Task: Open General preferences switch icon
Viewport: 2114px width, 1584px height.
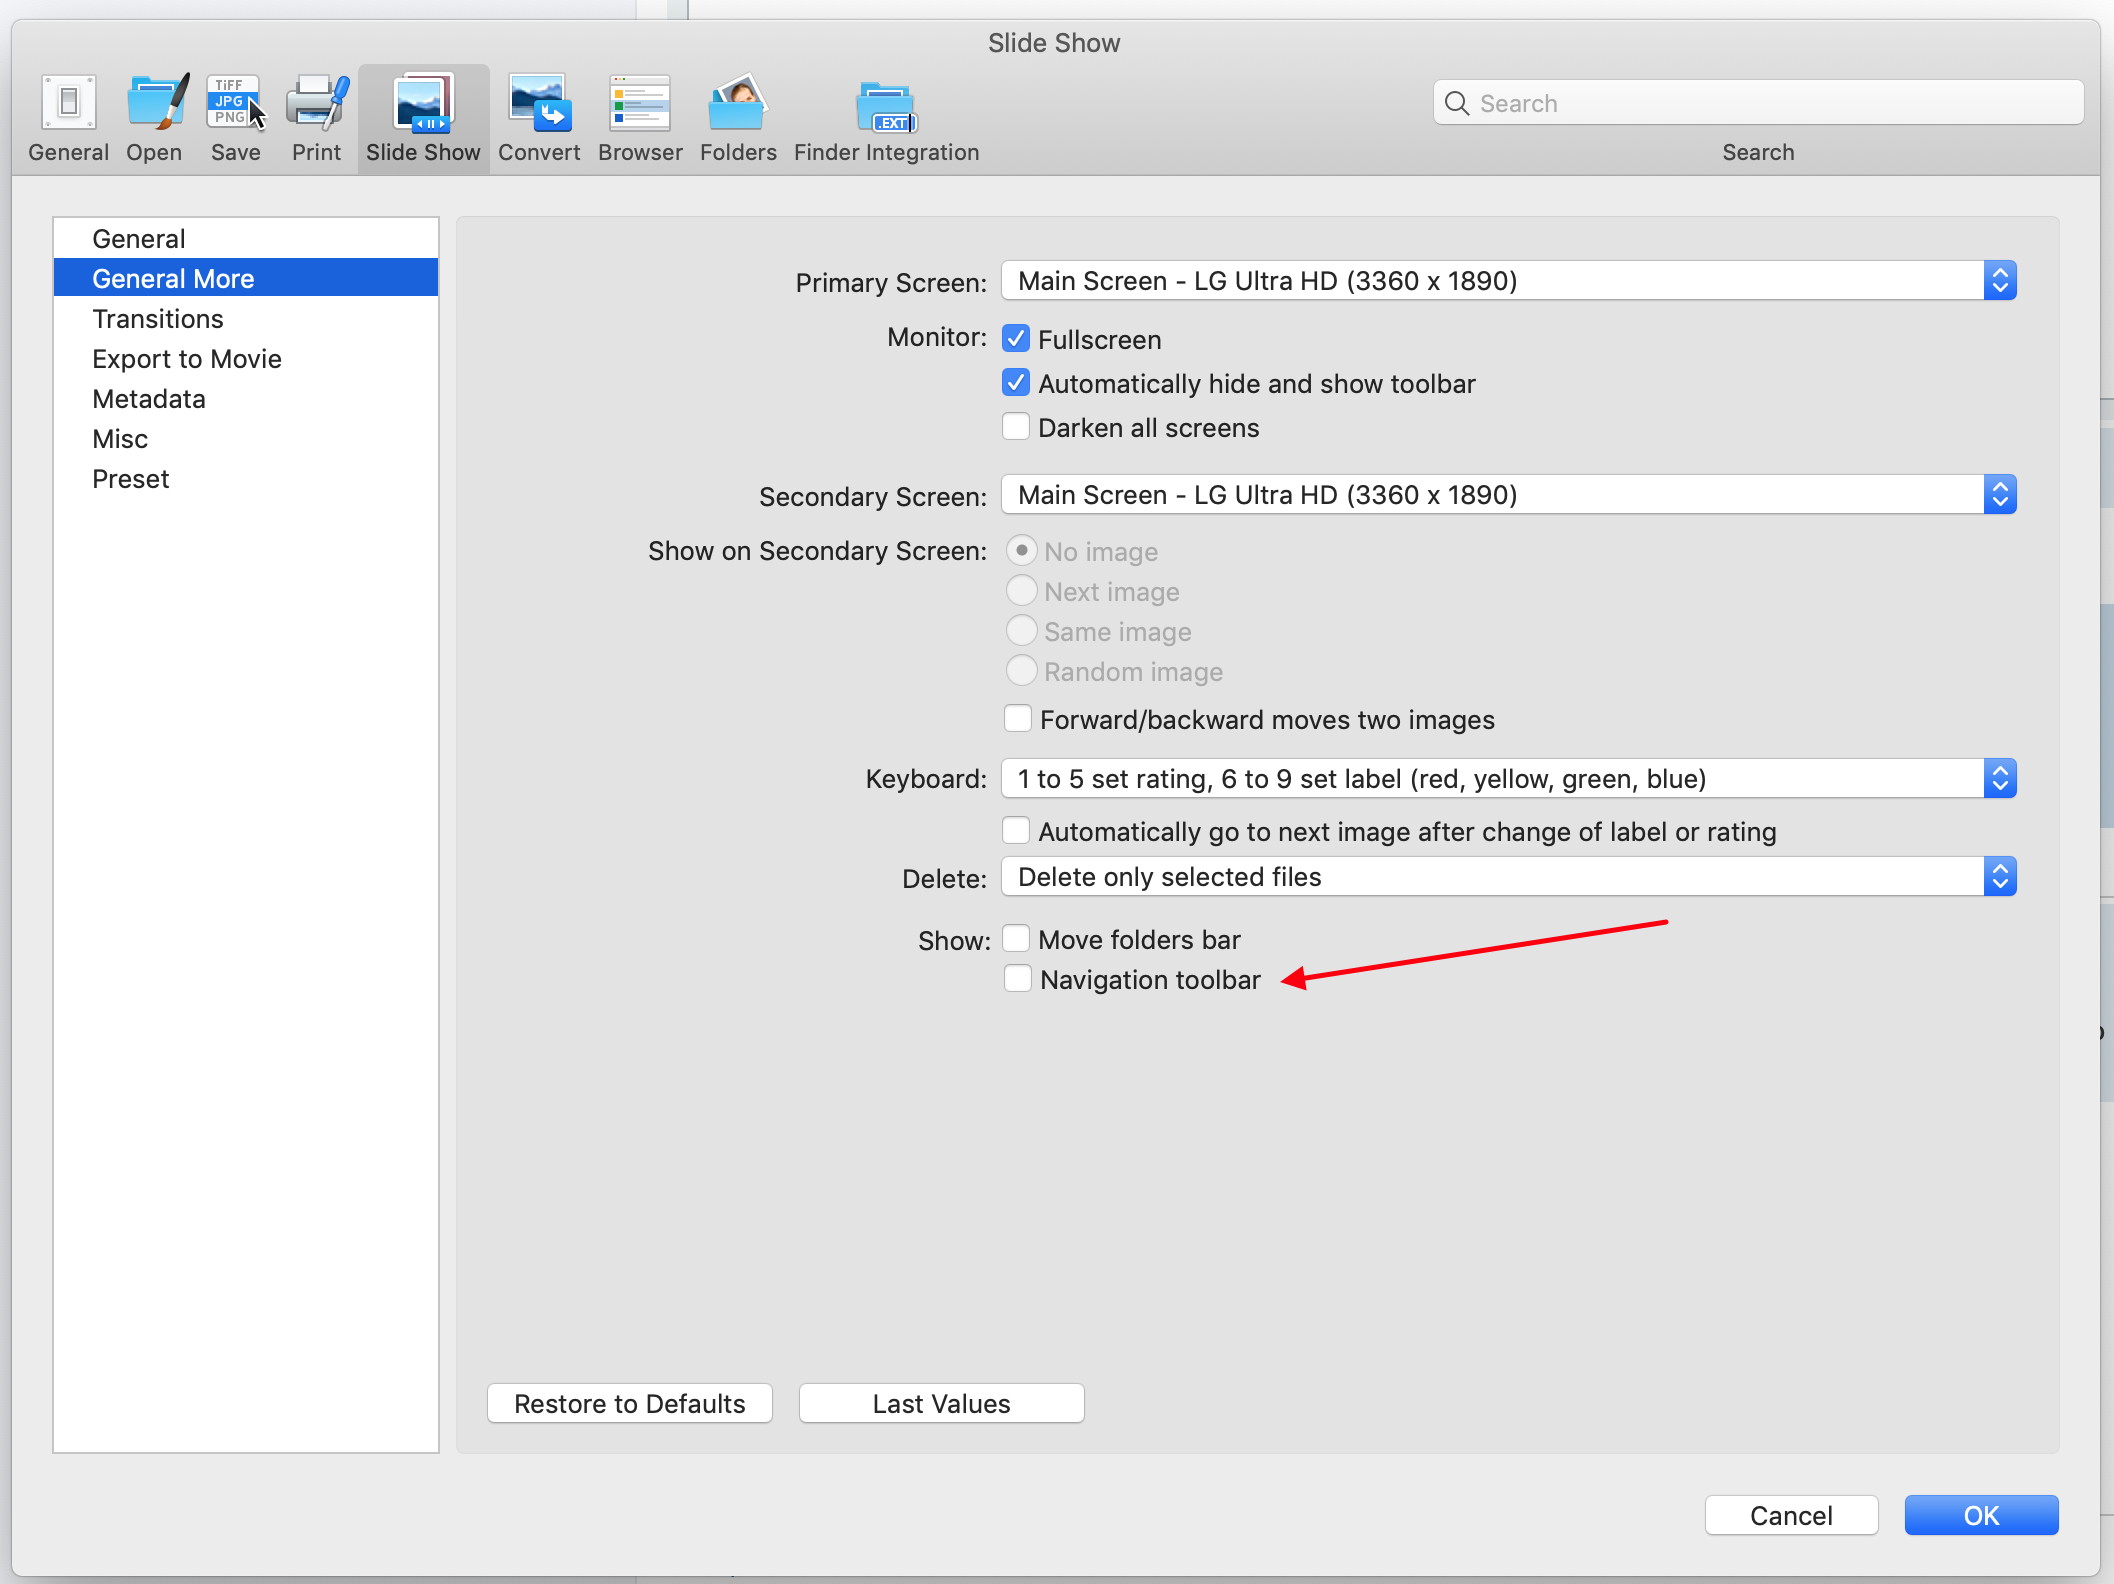Action: [x=68, y=103]
